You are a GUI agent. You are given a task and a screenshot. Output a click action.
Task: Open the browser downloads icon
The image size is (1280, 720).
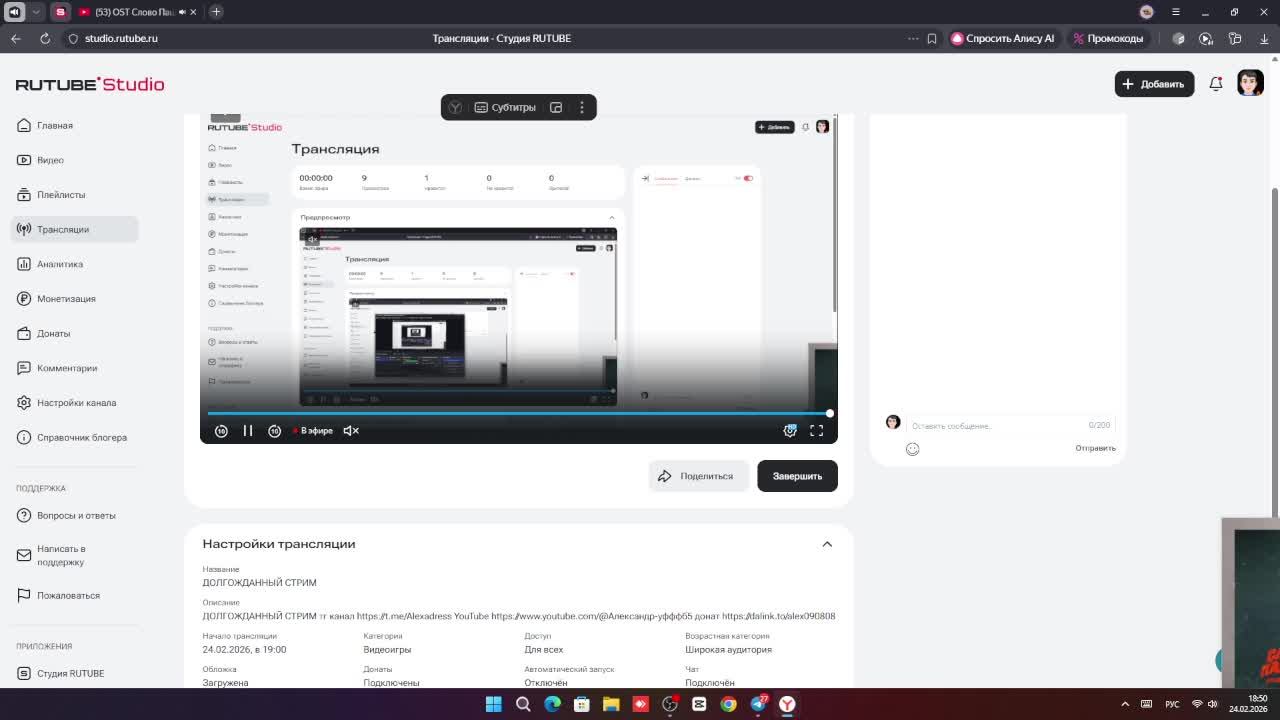pos(1263,38)
